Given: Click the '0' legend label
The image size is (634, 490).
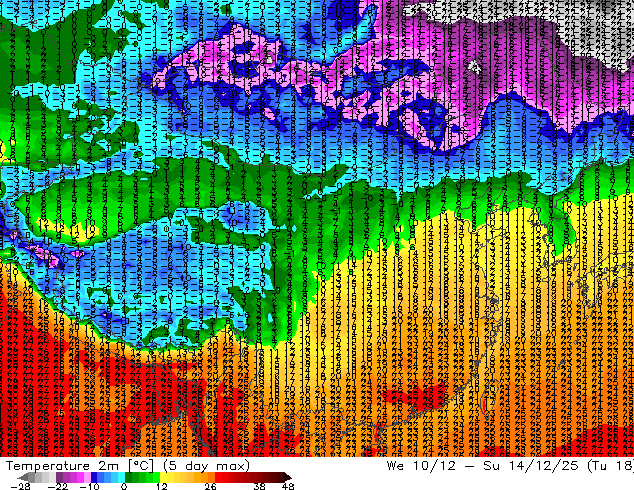Looking at the screenshot, I should (x=124, y=486).
